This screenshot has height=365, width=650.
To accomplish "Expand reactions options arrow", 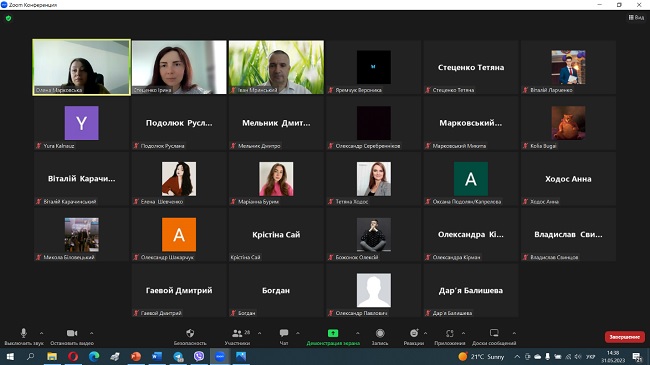I will tap(425, 333).
